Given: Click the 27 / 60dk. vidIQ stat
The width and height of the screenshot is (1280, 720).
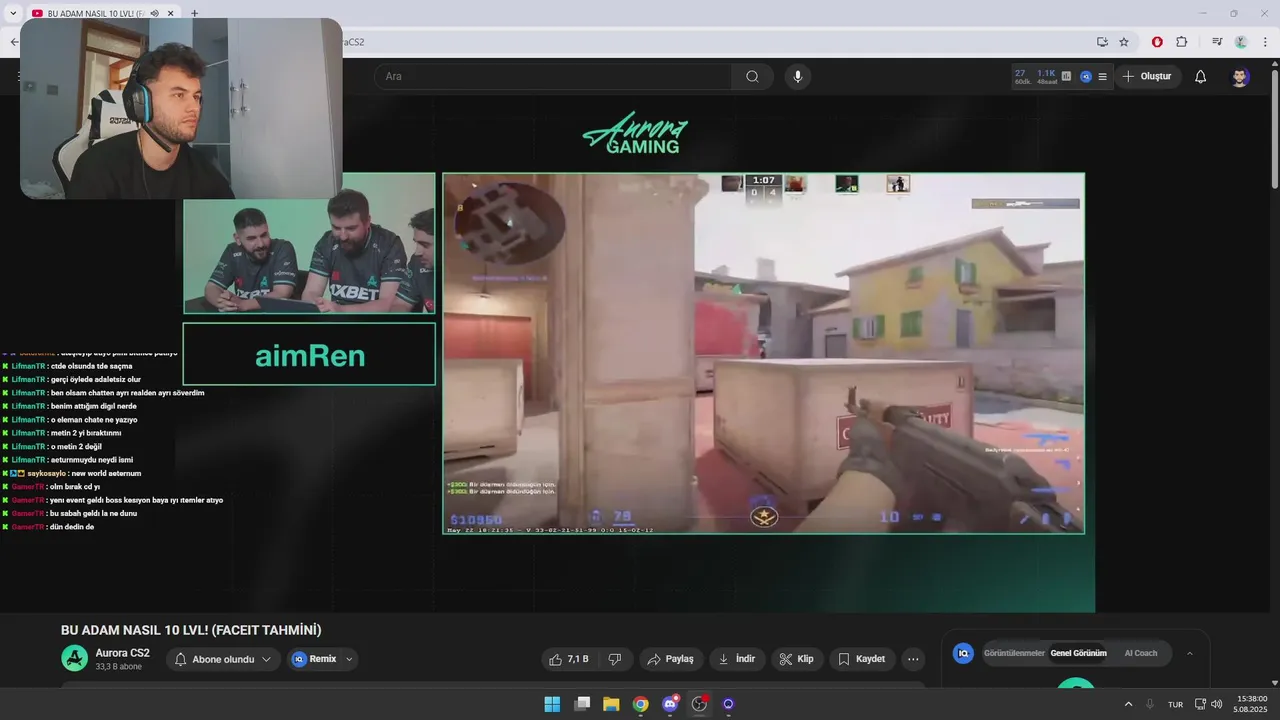Looking at the screenshot, I should (x=1021, y=77).
